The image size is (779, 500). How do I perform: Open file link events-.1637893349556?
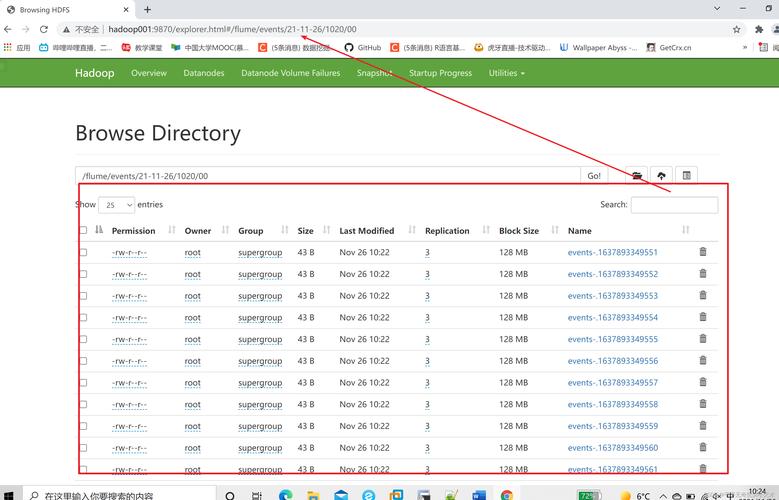pyautogui.click(x=613, y=361)
